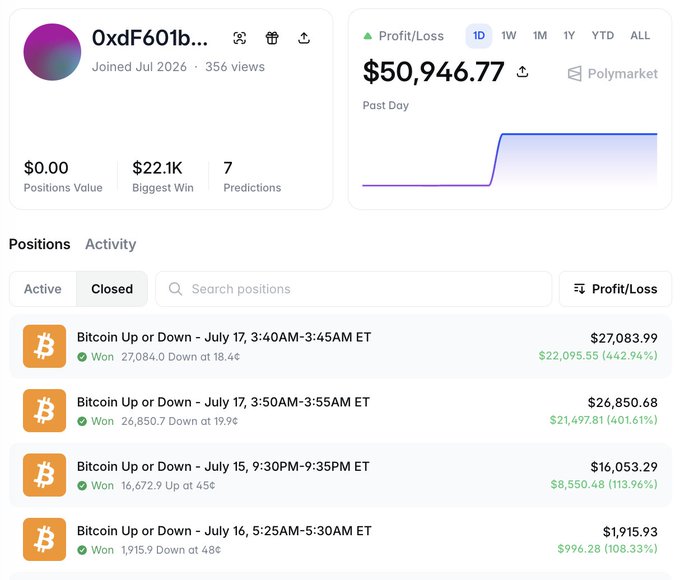Click the Bitcoin icon for July 15 9:30PM market
Image resolution: width=680 pixels, height=580 pixels.
tap(44, 475)
